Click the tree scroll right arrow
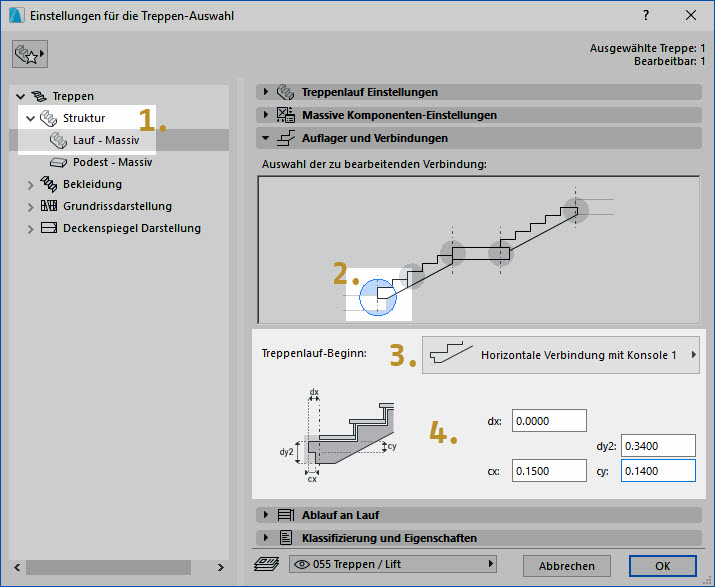 [221, 567]
